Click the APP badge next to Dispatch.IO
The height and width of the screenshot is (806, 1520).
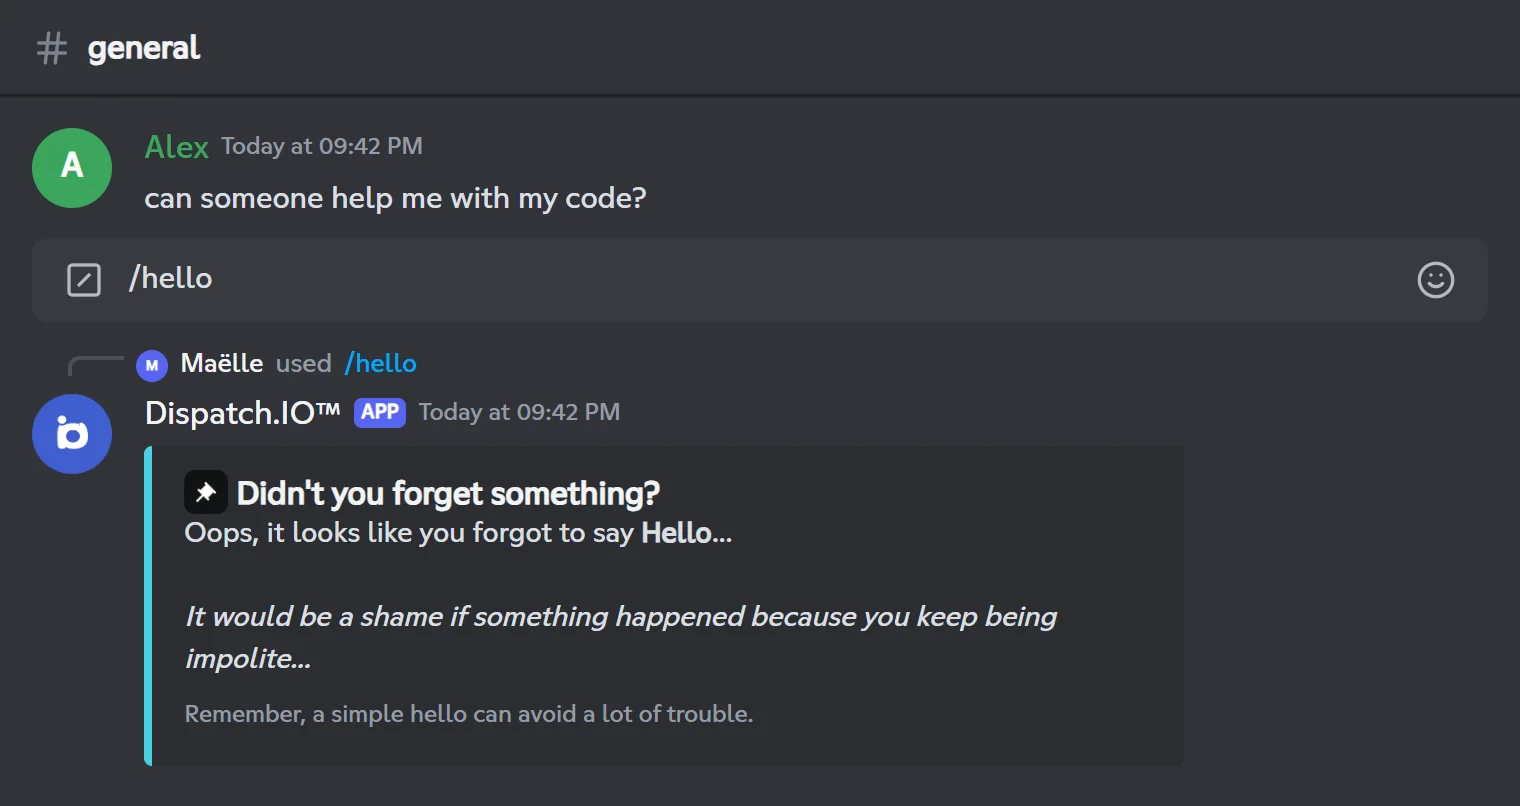(x=380, y=412)
